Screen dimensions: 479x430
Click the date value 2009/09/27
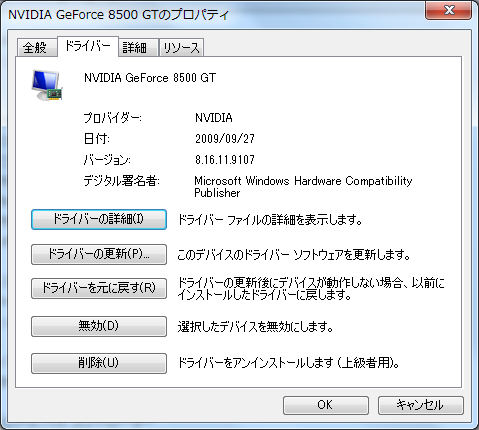point(225,139)
